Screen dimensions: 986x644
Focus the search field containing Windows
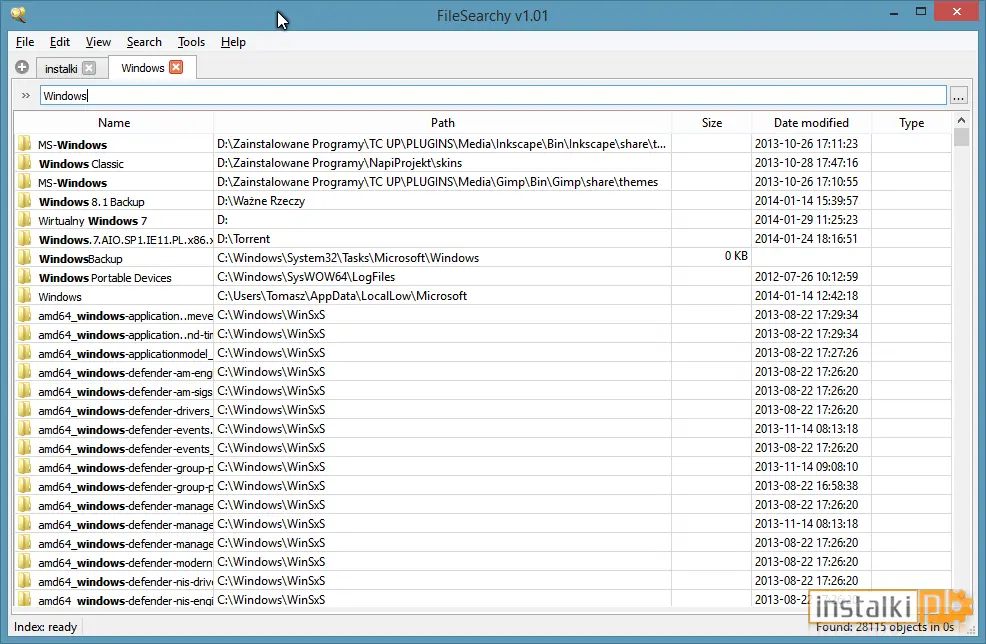pos(493,96)
